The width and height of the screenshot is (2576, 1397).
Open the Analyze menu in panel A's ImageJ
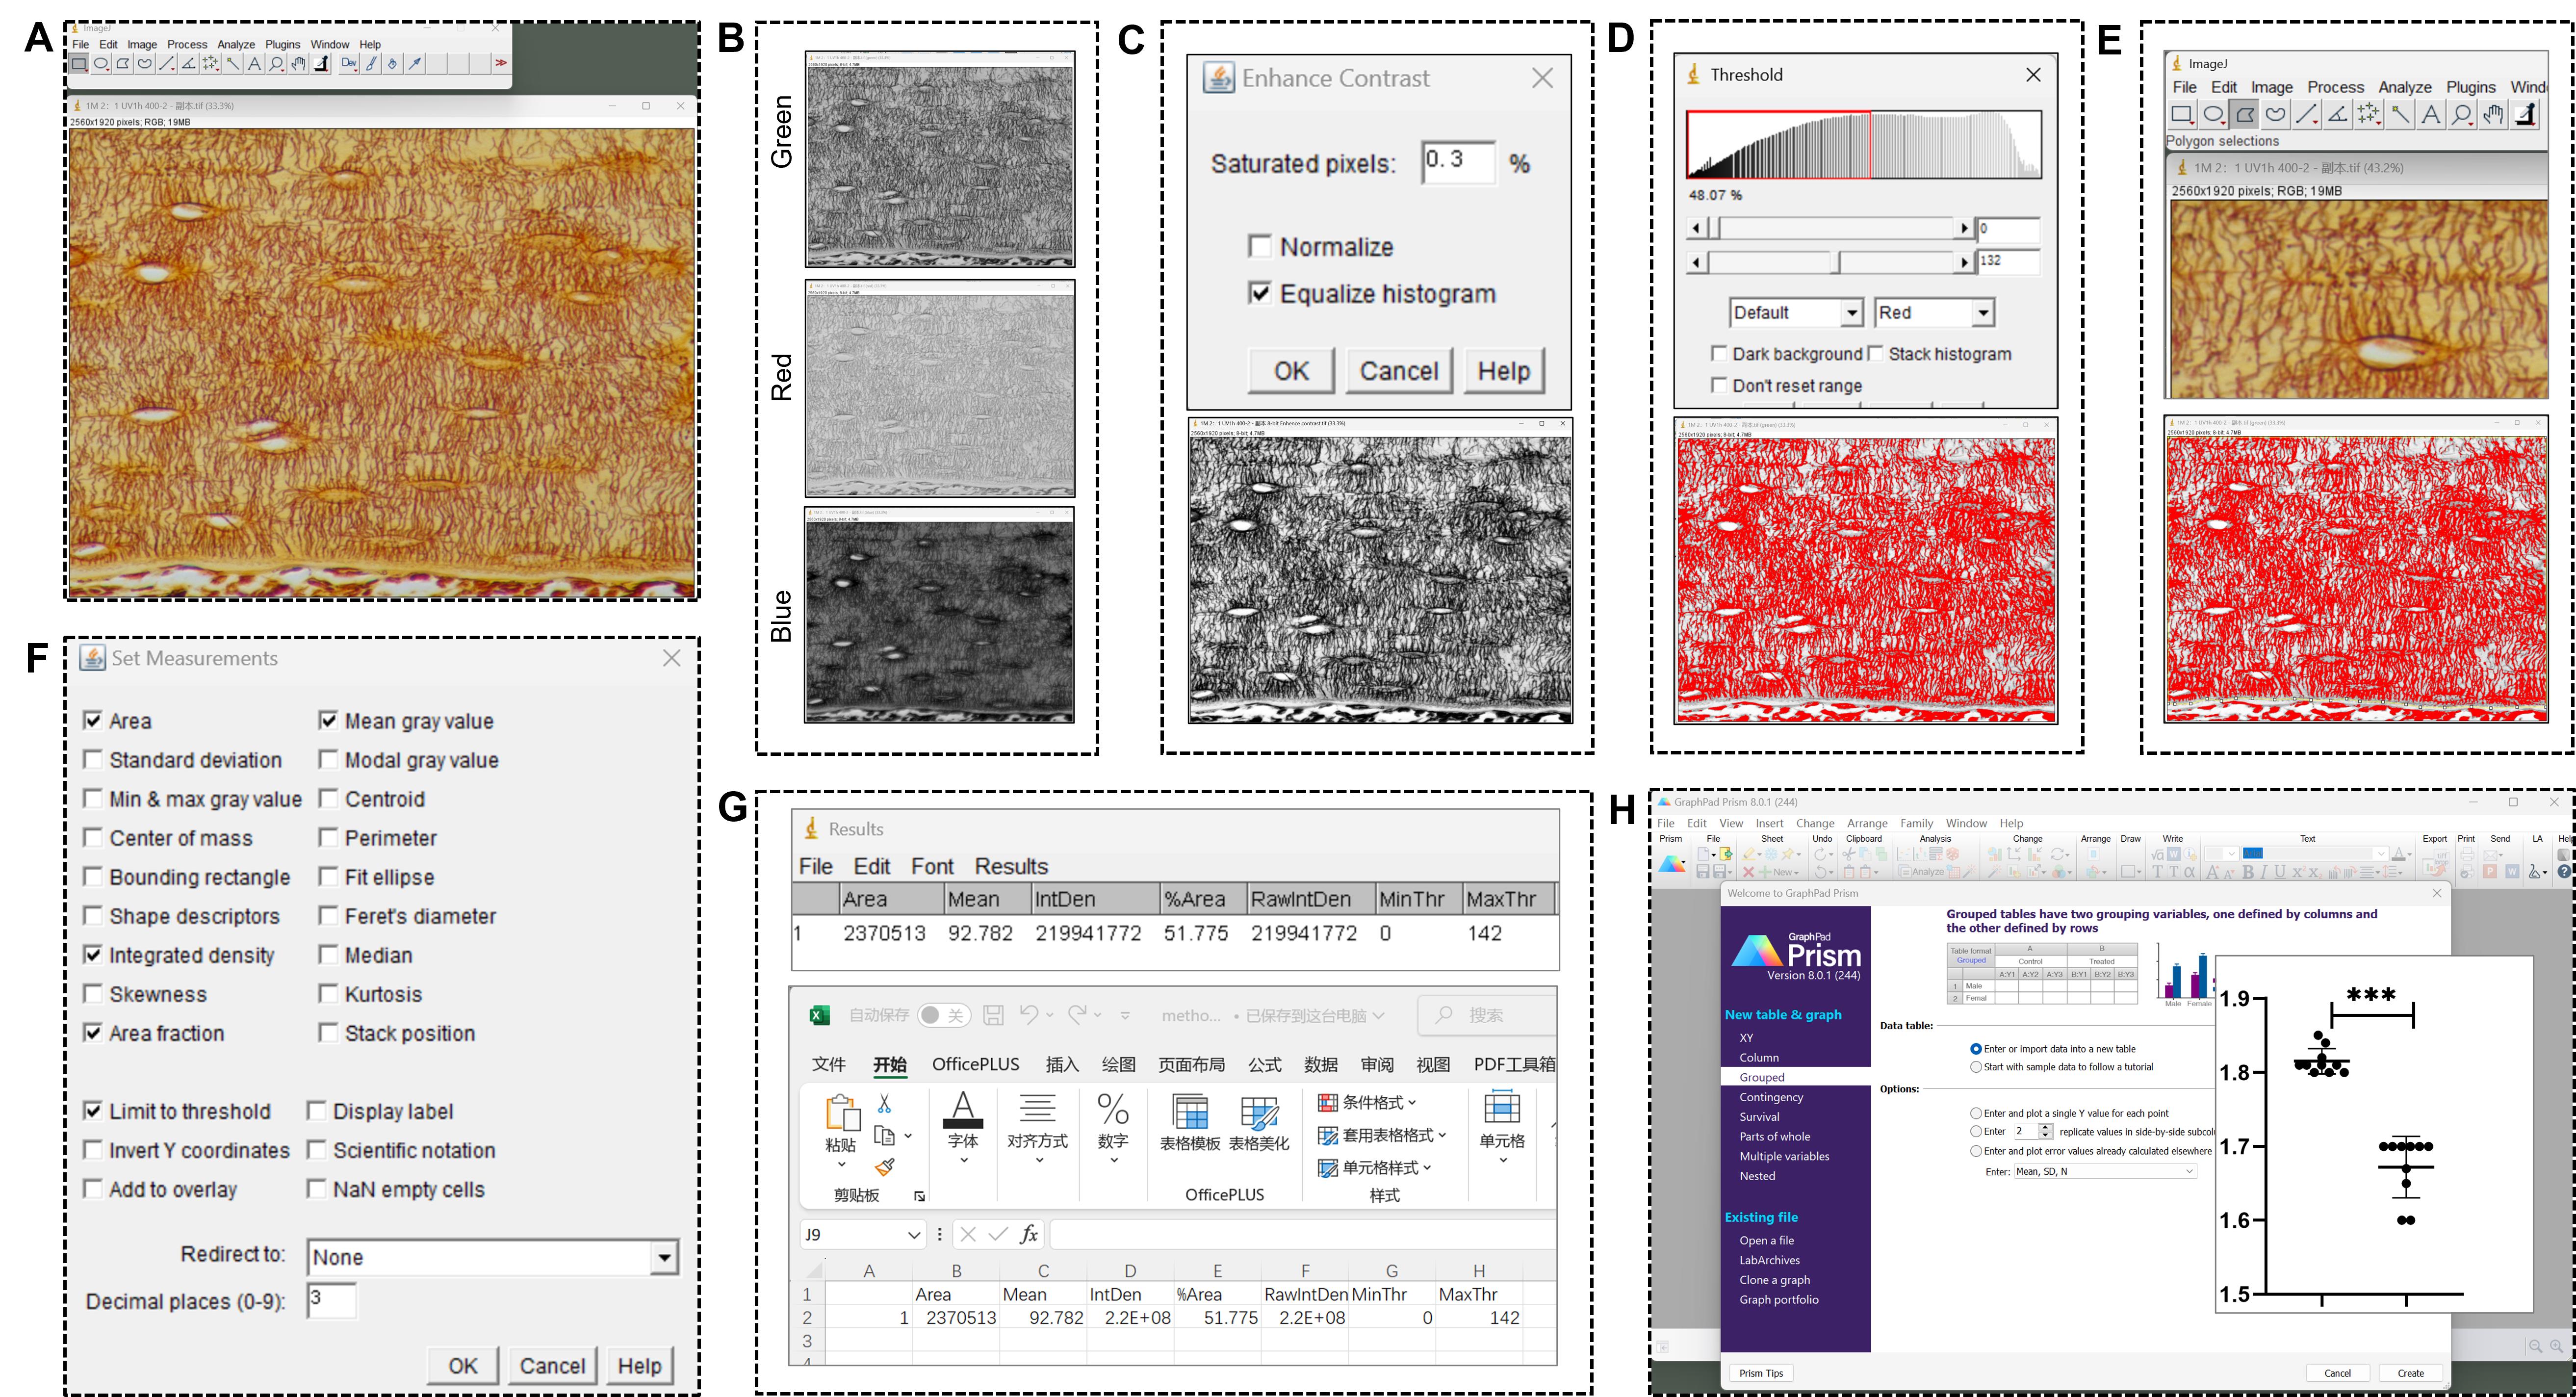236,44
